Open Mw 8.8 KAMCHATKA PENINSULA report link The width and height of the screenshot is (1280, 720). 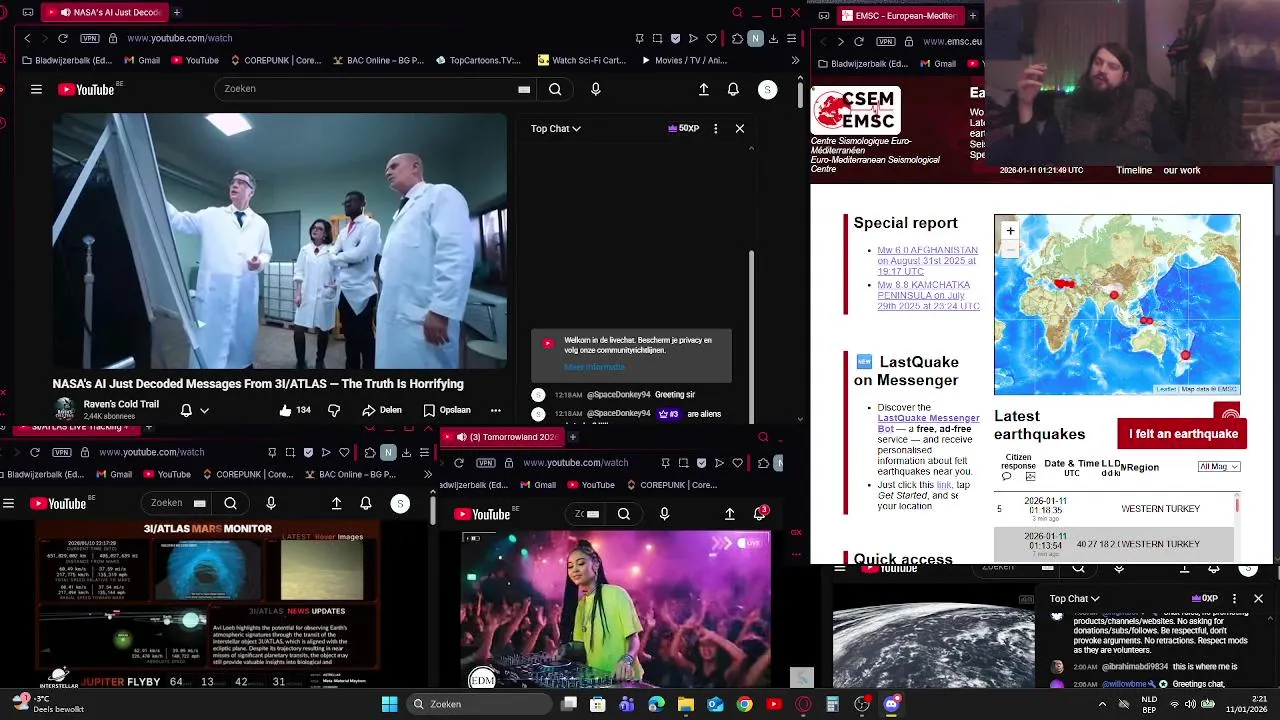coord(928,295)
